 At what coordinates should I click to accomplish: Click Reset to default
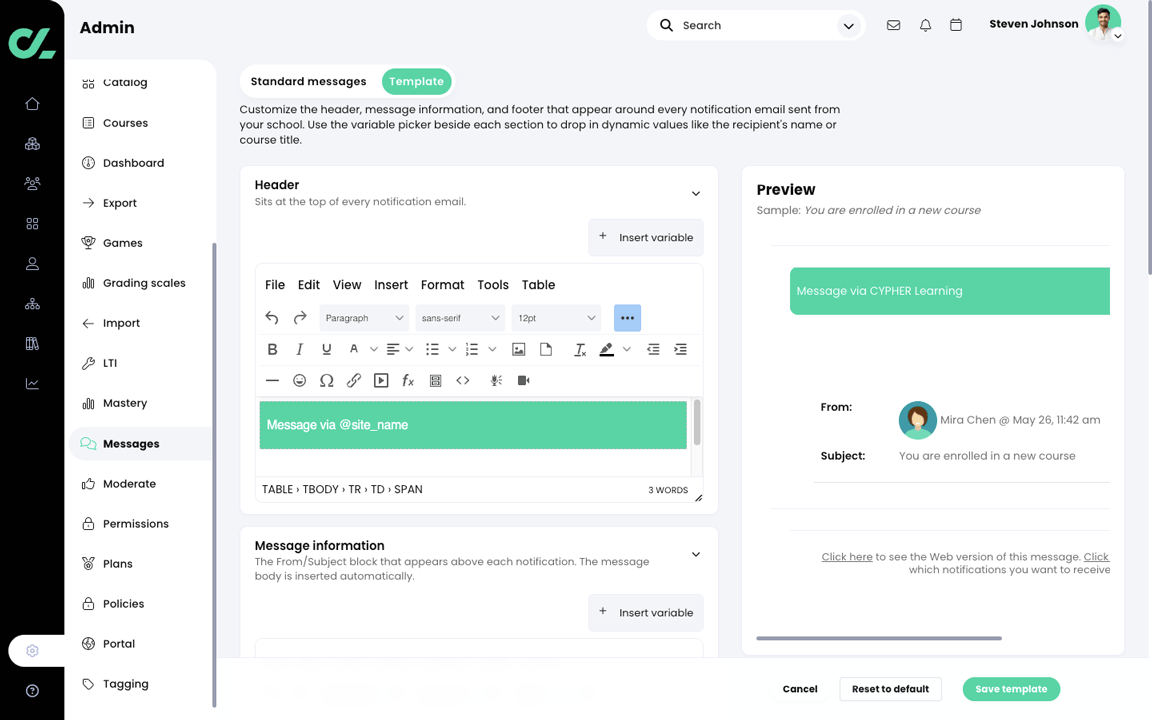(890, 689)
